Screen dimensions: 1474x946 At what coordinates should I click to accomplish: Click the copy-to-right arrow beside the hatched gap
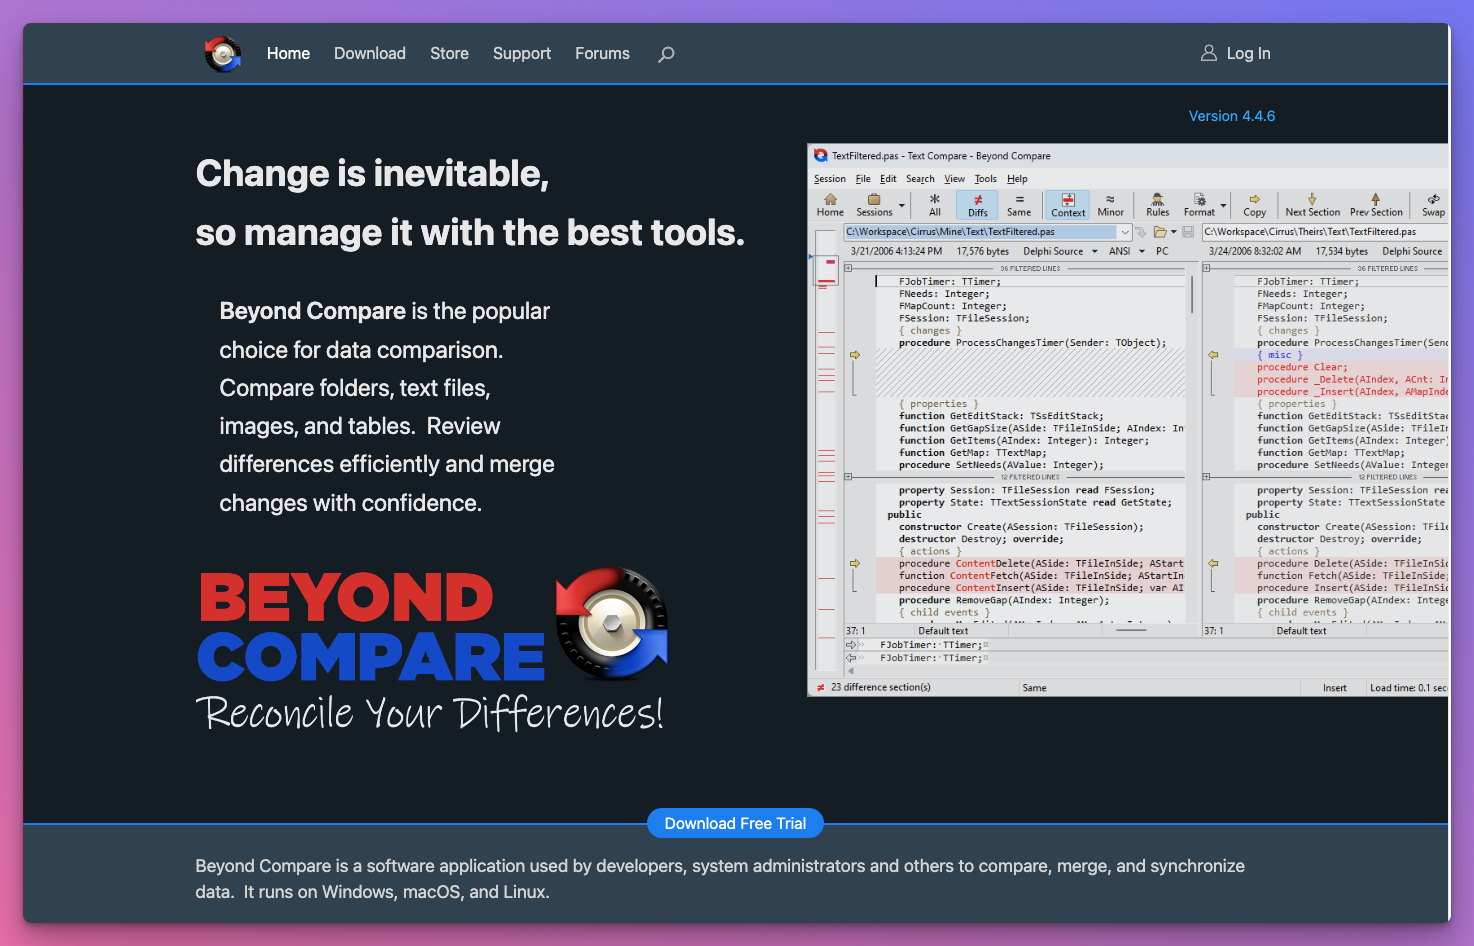click(x=855, y=355)
